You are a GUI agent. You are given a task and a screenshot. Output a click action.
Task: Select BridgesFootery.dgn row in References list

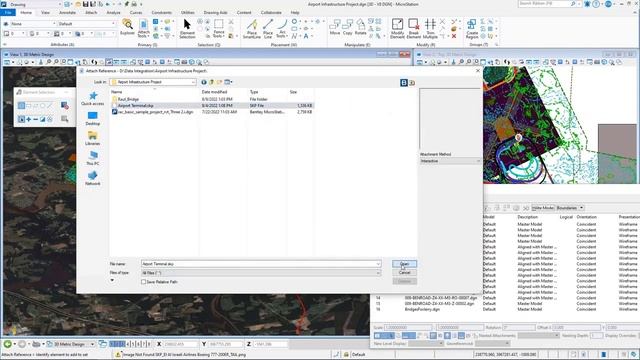coord(422,309)
